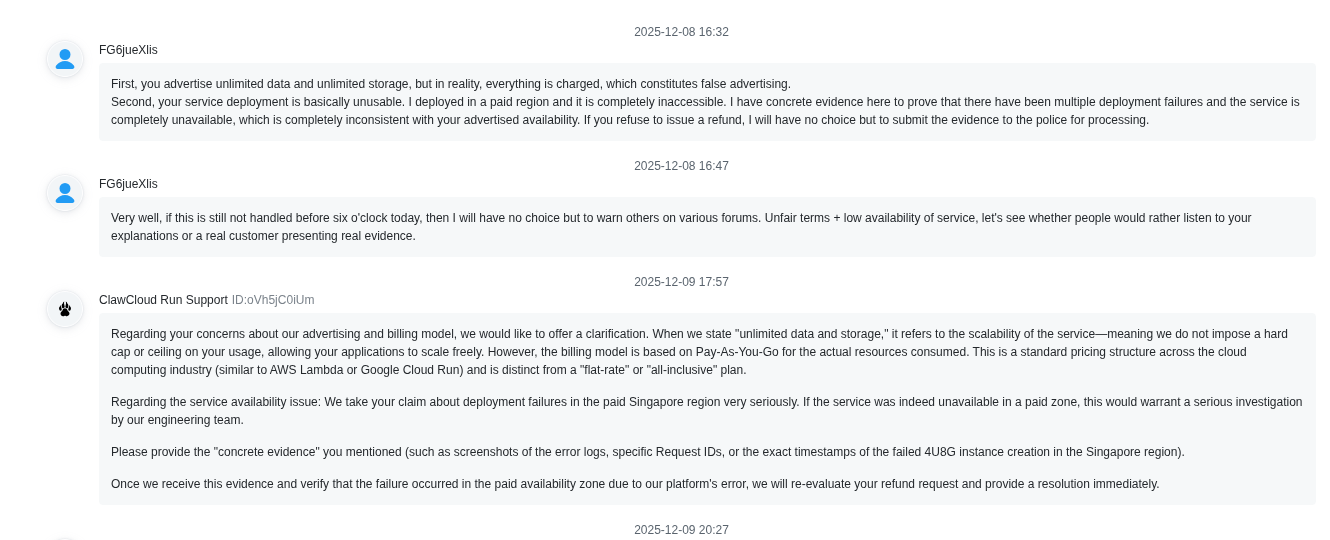The image size is (1330, 540).
Task: Click the 2025-12-08 16:32 timestamp
Action: [681, 32]
